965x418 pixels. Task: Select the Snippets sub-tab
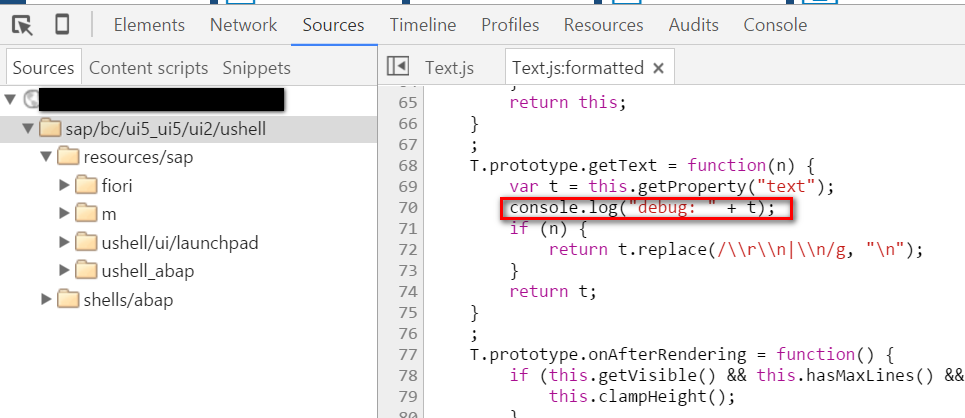pyautogui.click(x=257, y=68)
